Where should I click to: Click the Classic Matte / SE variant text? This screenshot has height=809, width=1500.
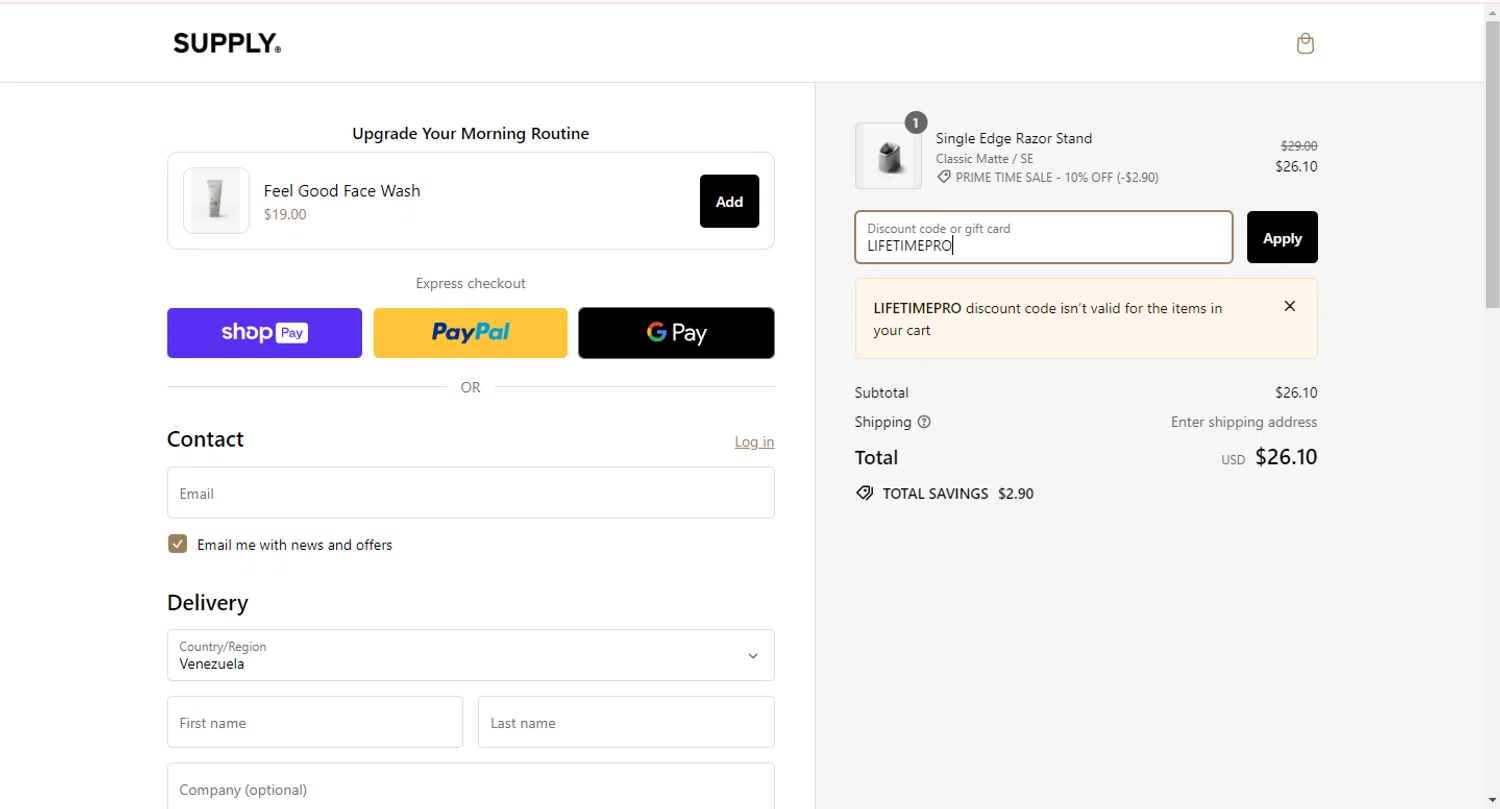pos(985,159)
